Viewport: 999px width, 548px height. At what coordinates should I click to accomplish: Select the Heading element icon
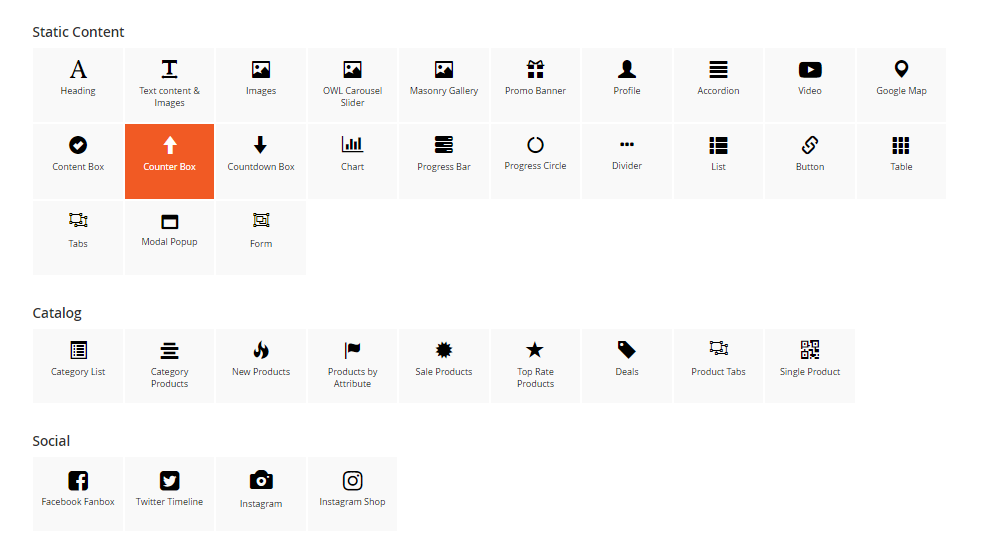(78, 70)
